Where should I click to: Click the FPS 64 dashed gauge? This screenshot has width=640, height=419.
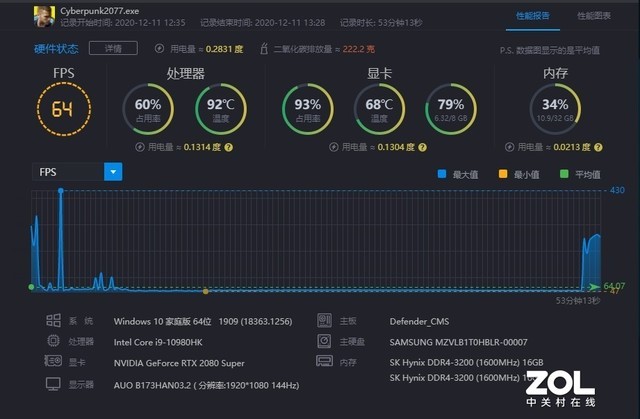(64, 109)
